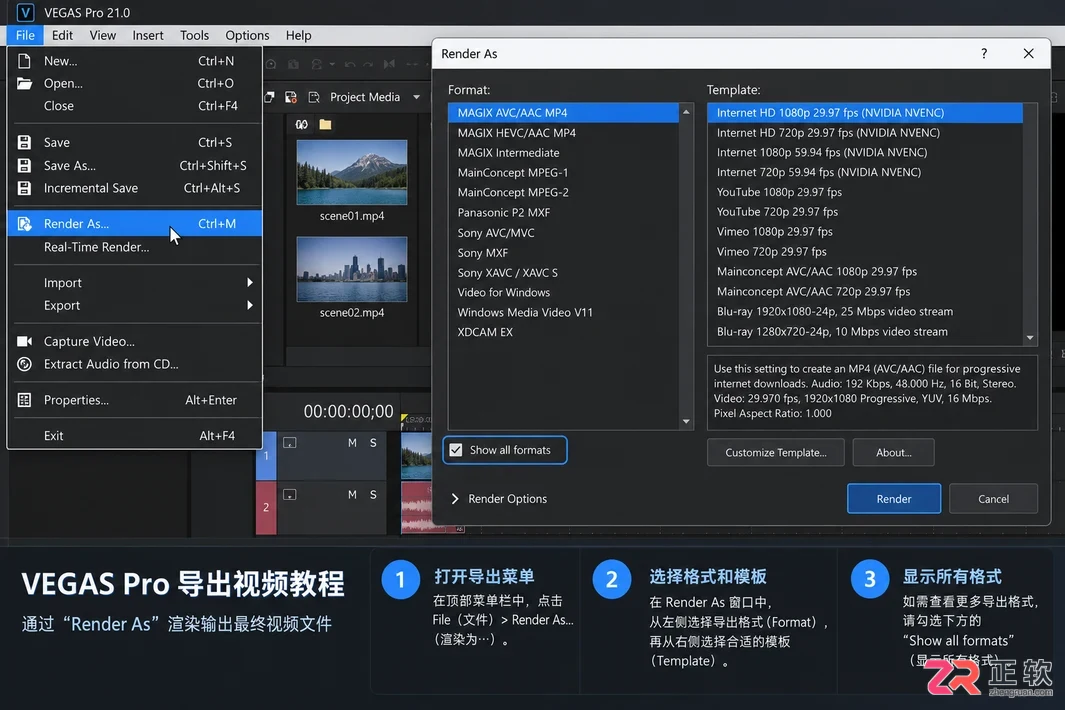Viewport: 1065px width, 710px height.
Task: Open the Options menu
Action: pos(247,35)
